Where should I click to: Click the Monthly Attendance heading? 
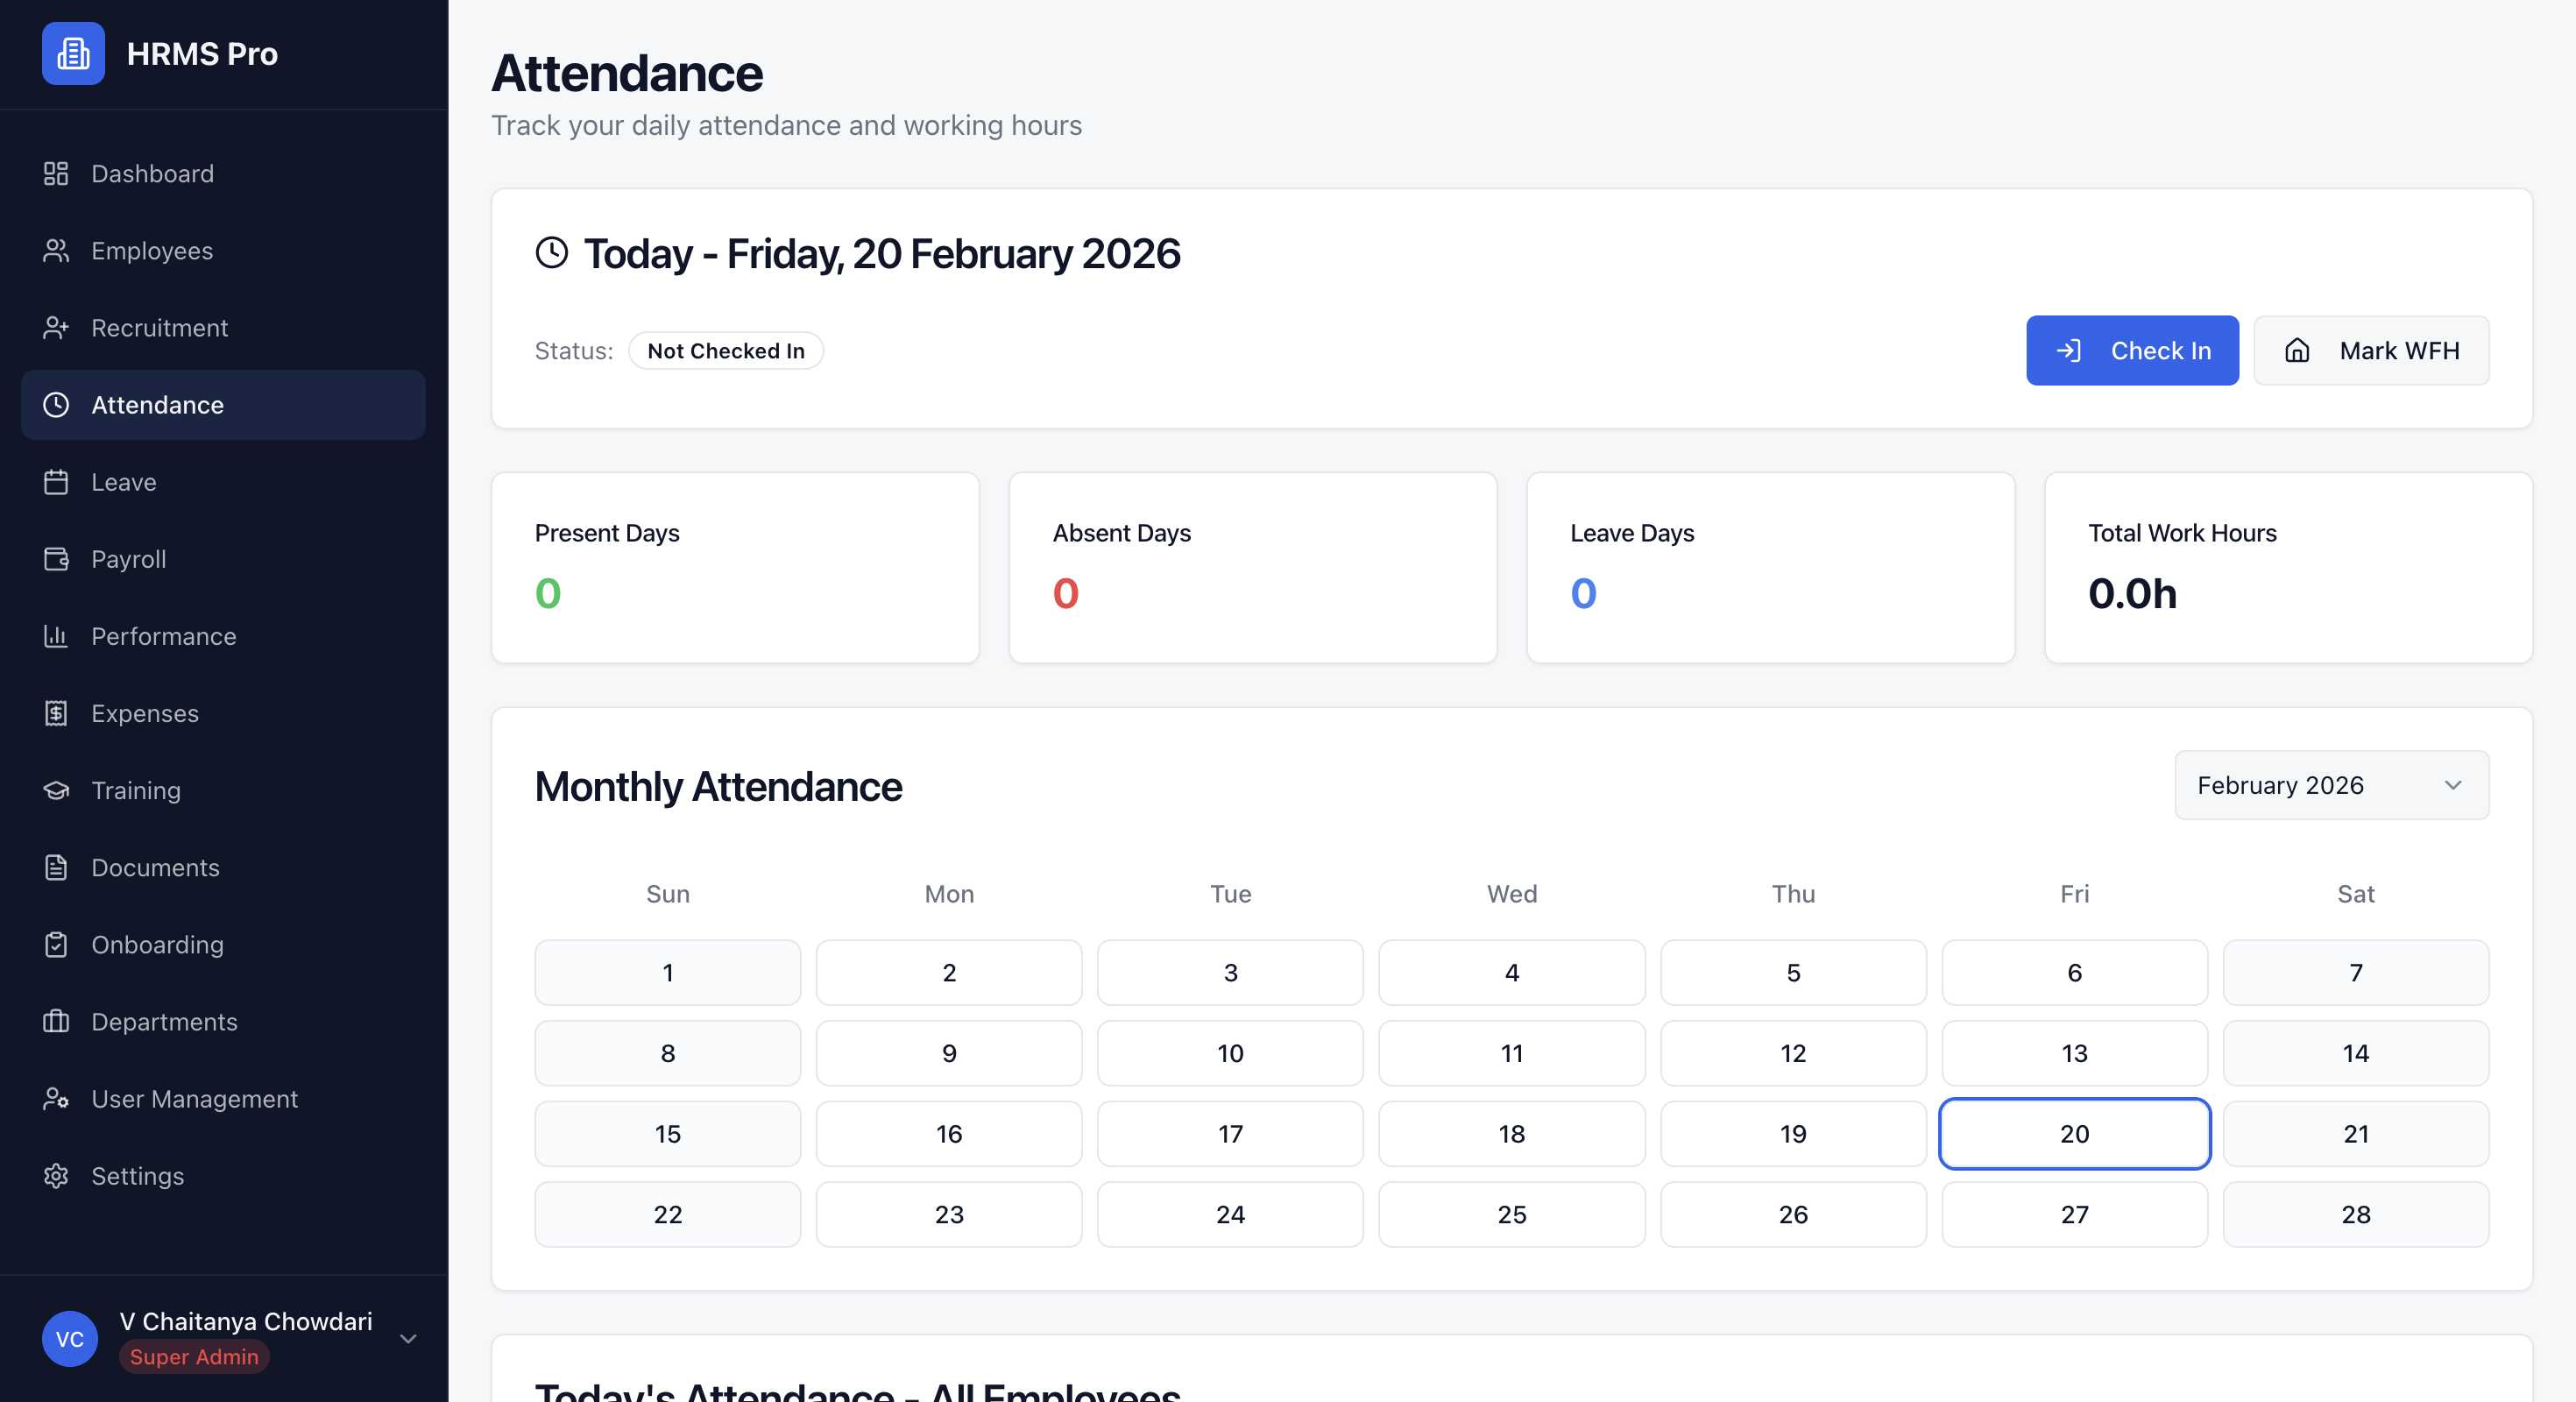(718, 786)
